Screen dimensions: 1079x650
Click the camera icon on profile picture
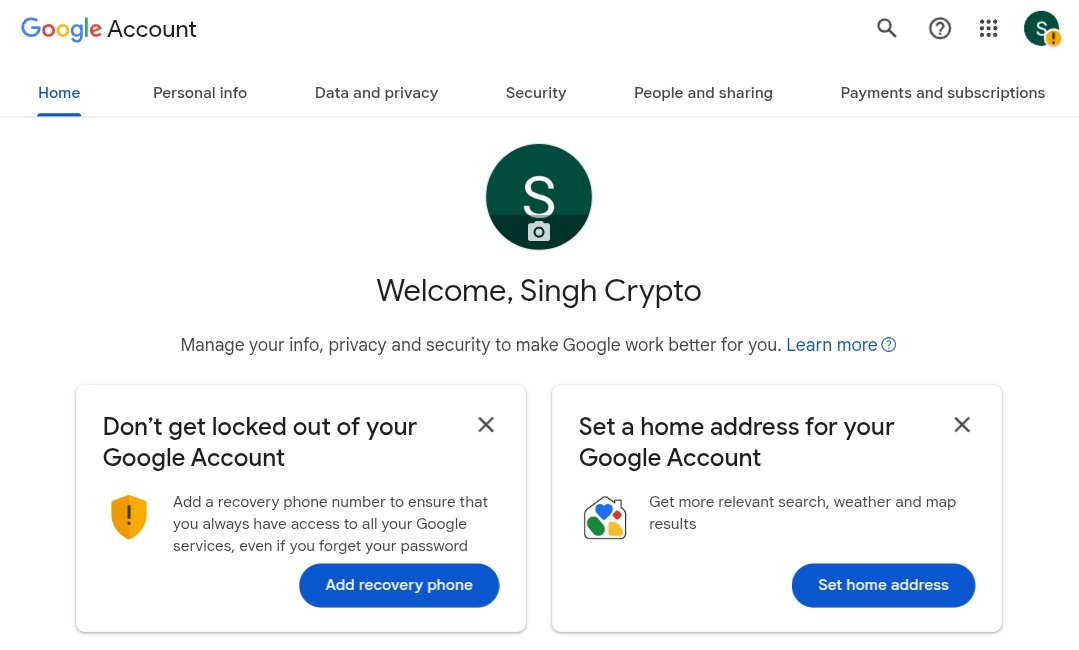539,232
